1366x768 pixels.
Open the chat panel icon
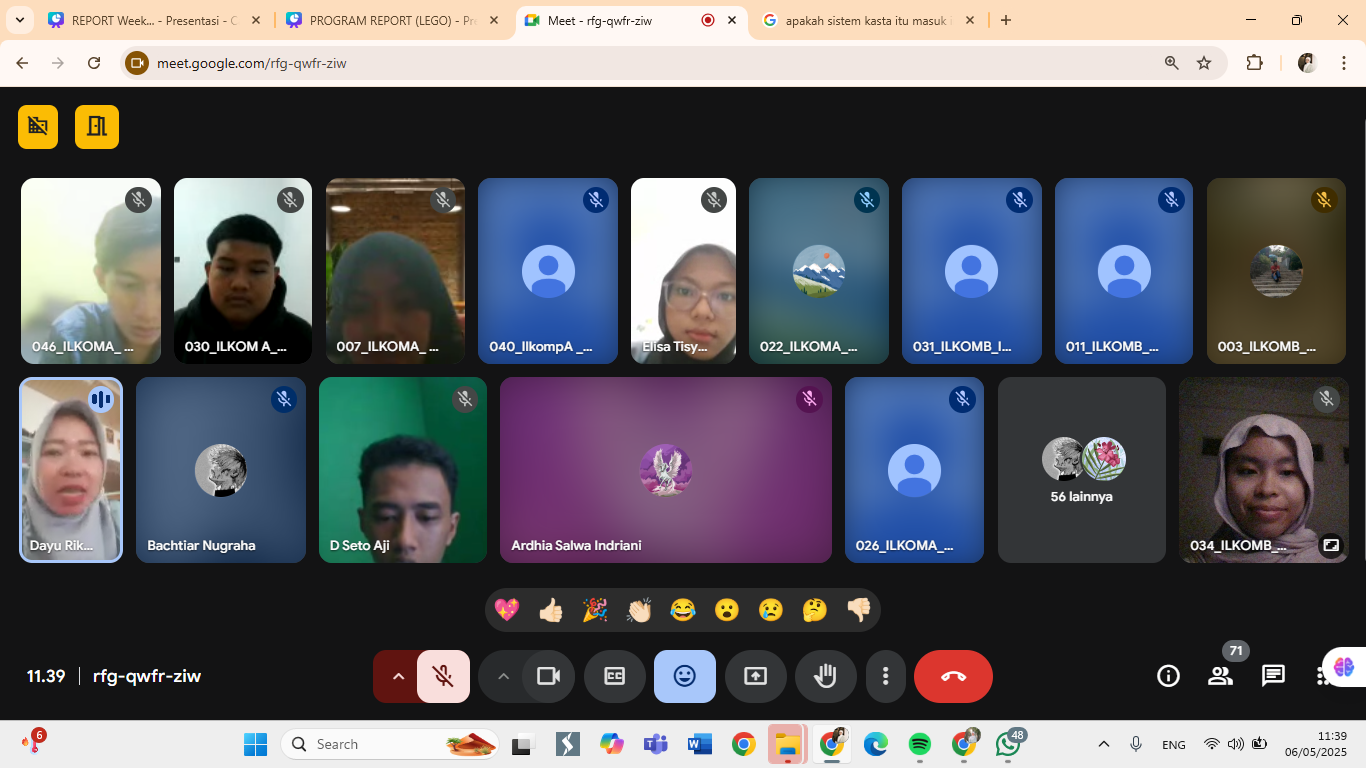point(1273,676)
